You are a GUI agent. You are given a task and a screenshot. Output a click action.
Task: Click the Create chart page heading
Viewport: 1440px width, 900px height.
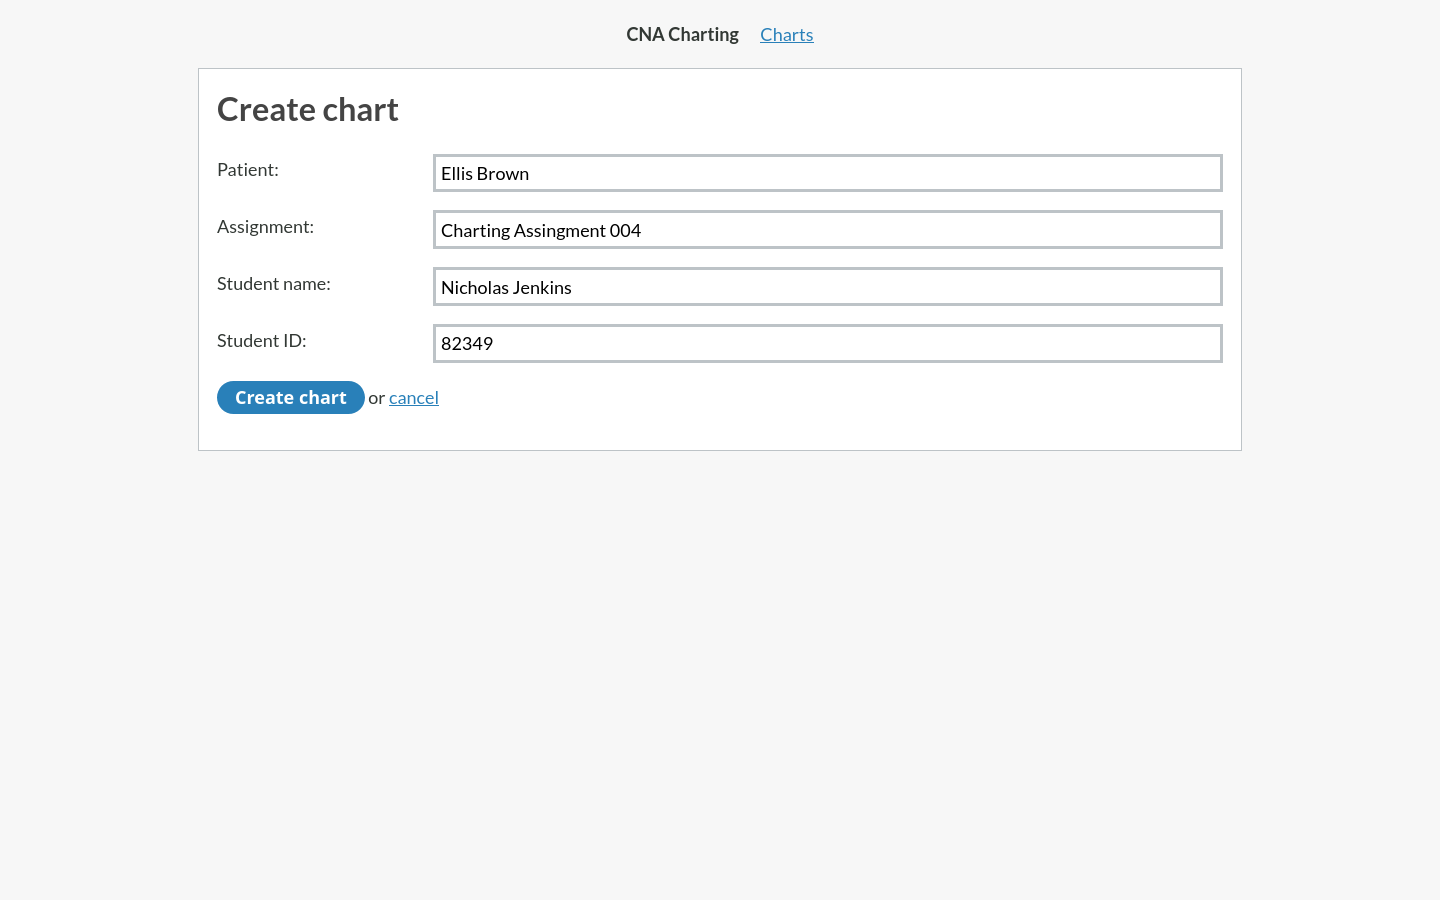tap(307, 110)
